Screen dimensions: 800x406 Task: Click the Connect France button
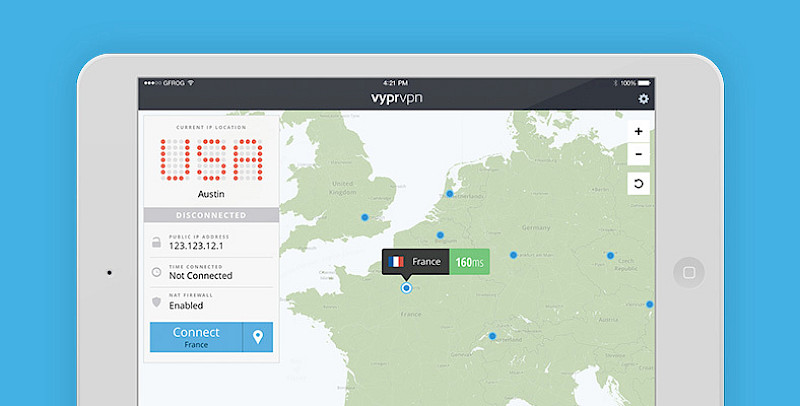click(x=196, y=337)
